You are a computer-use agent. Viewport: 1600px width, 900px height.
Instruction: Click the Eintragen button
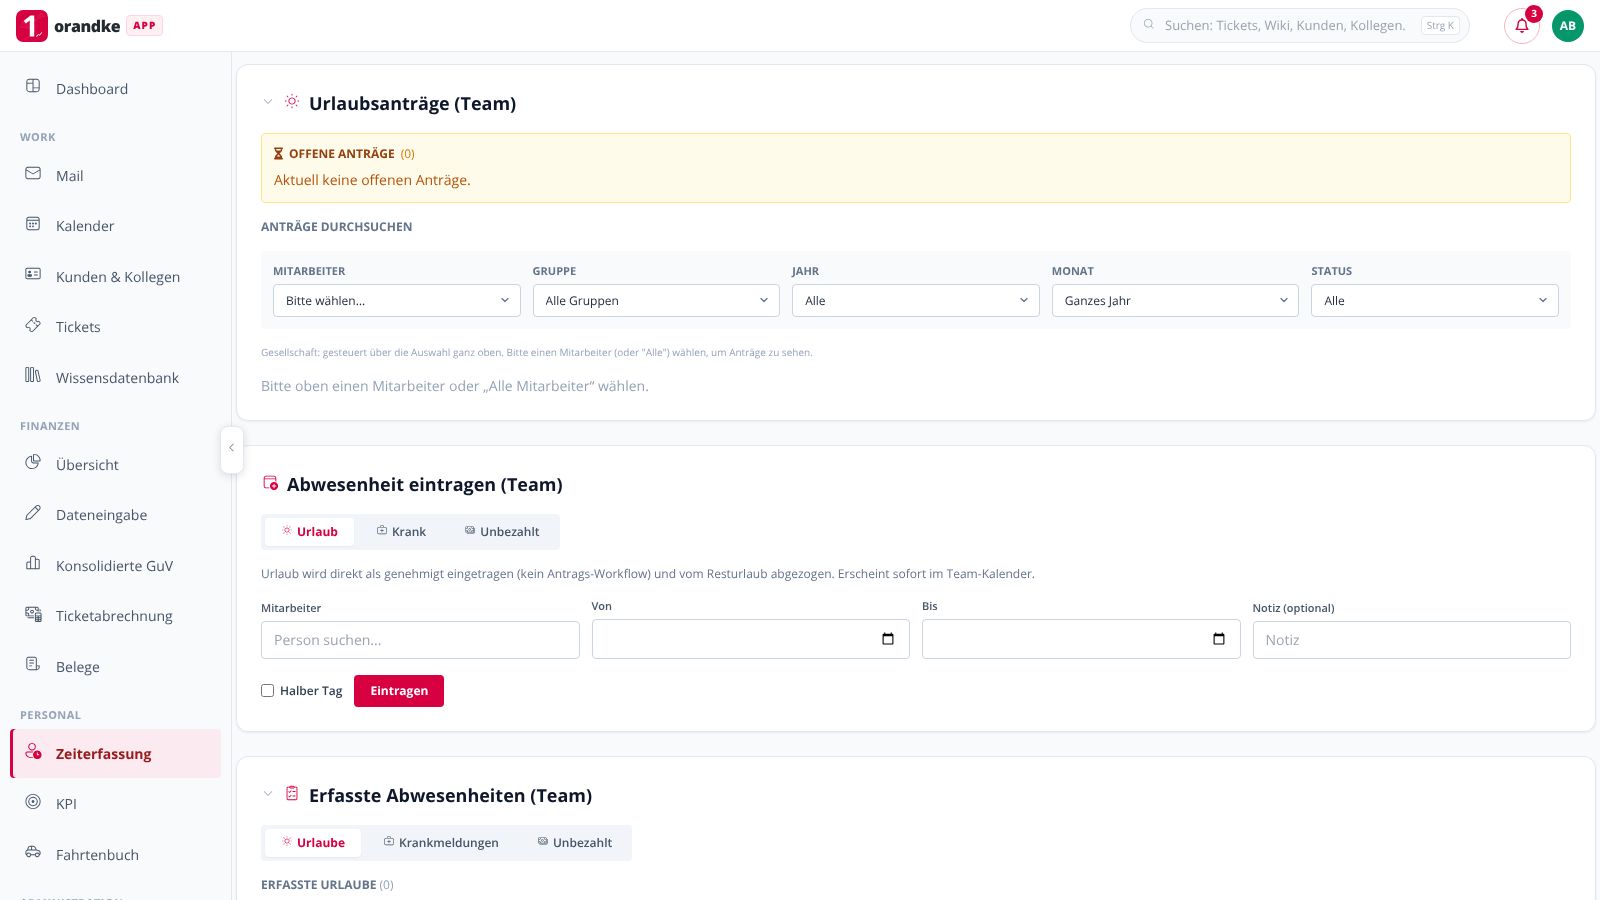(399, 691)
